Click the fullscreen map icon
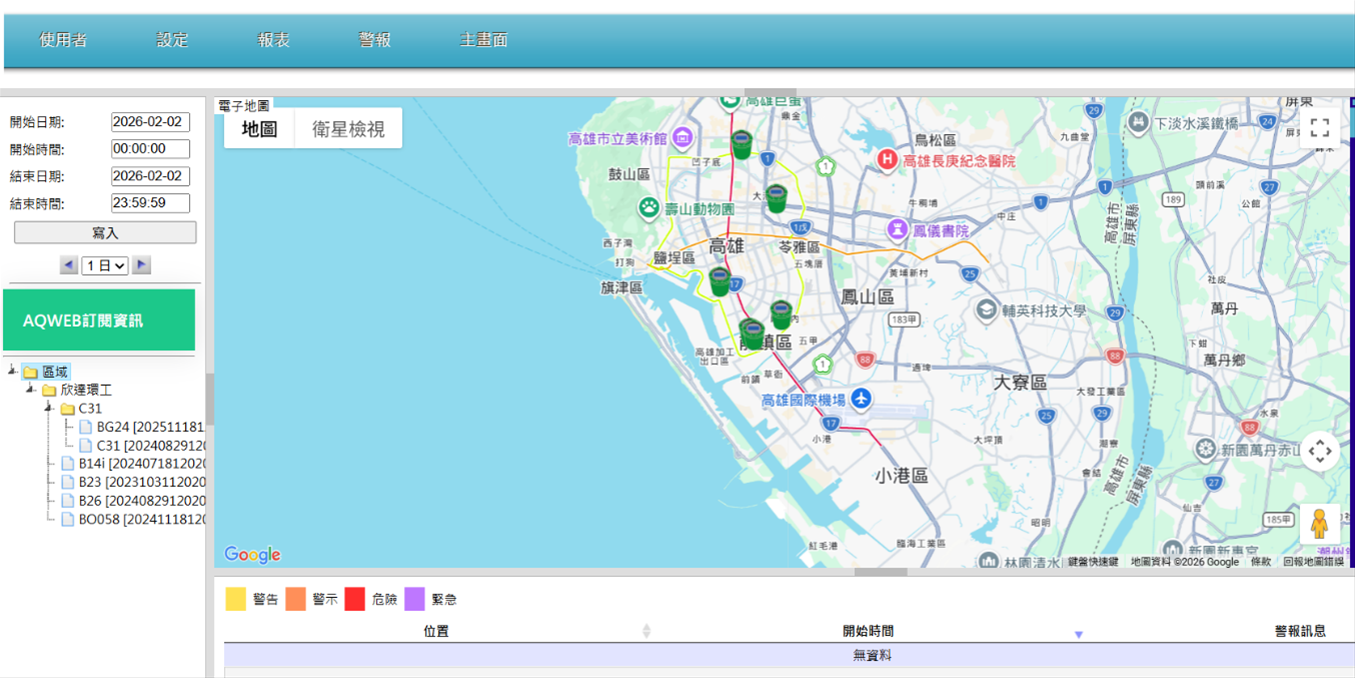The width and height of the screenshot is (1355, 678). click(1319, 128)
